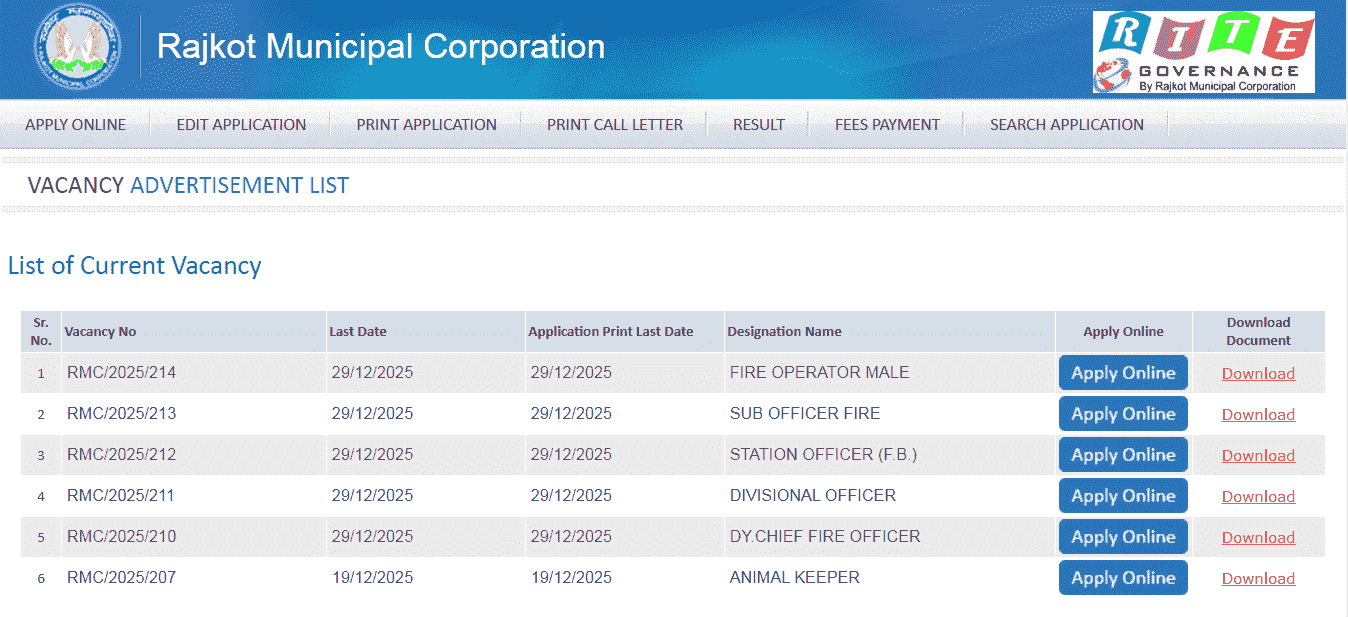
Task: Download document for vacancy RMC/2025/214
Action: coord(1258,374)
